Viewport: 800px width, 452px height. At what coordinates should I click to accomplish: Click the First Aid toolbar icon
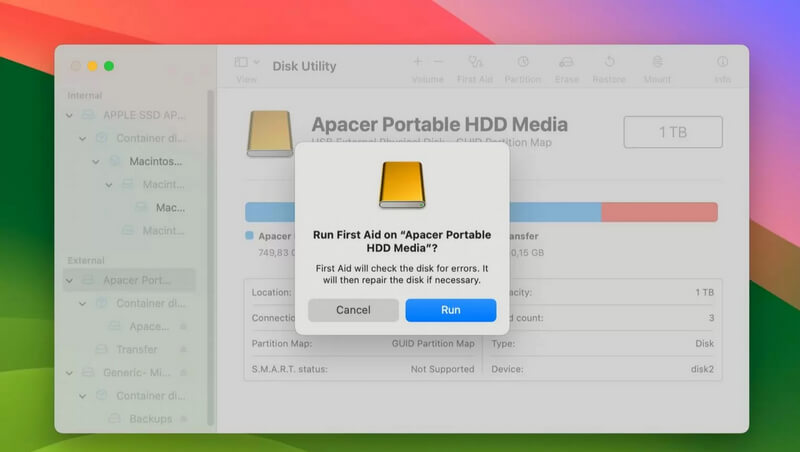475,63
